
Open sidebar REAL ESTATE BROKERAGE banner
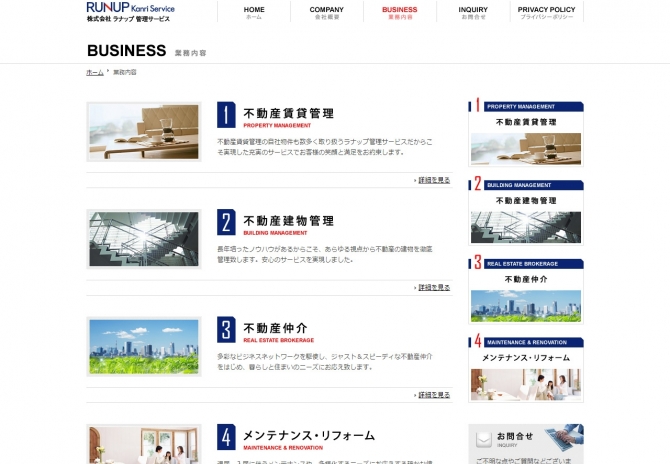coord(526,290)
